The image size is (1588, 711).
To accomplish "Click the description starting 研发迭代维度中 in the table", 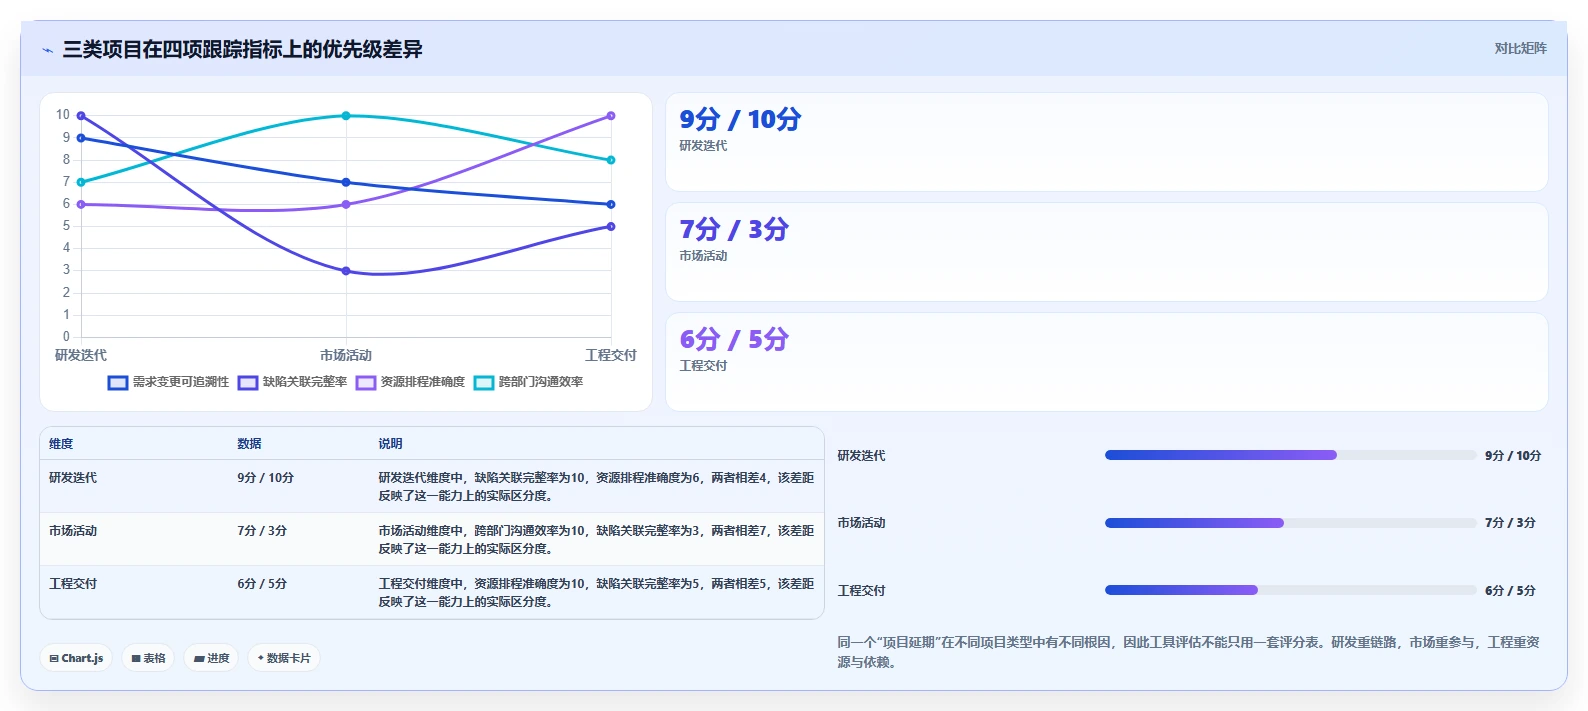I will click(x=596, y=487).
